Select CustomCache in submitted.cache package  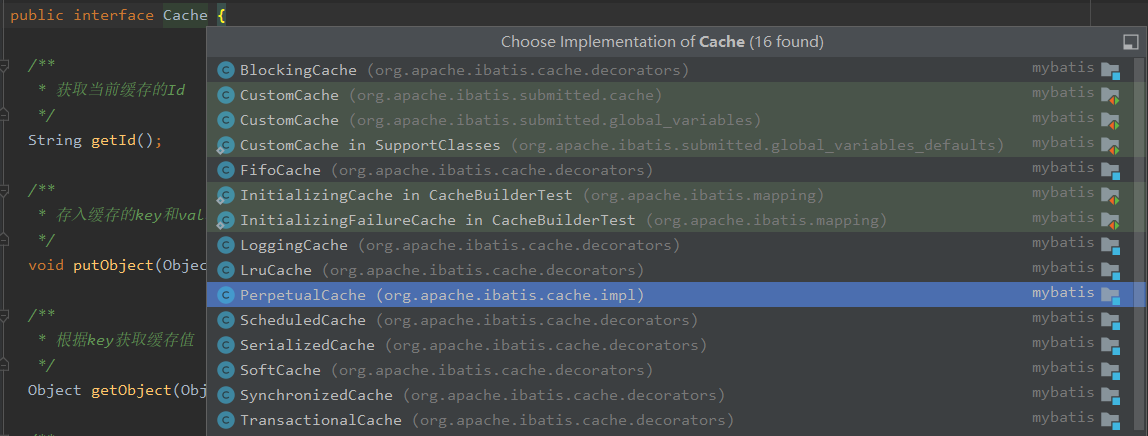tap(289, 95)
